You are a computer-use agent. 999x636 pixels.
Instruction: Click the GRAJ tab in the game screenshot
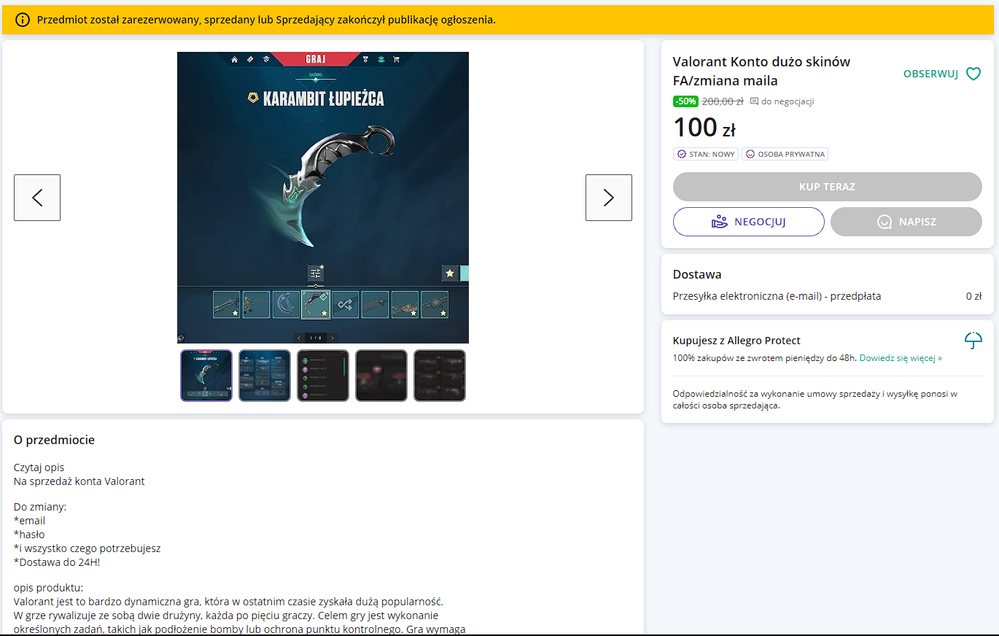[x=315, y=59]
